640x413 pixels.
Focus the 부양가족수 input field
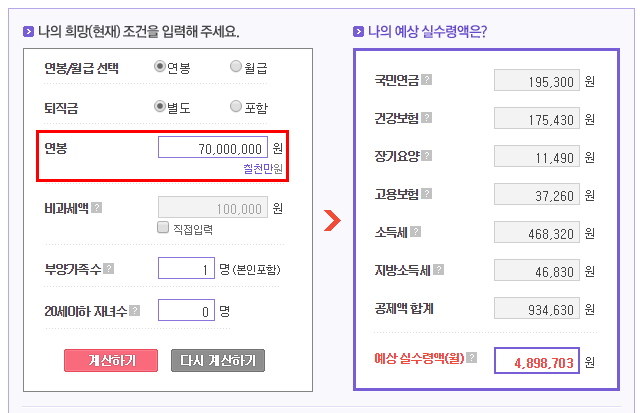tap(187, 268)
